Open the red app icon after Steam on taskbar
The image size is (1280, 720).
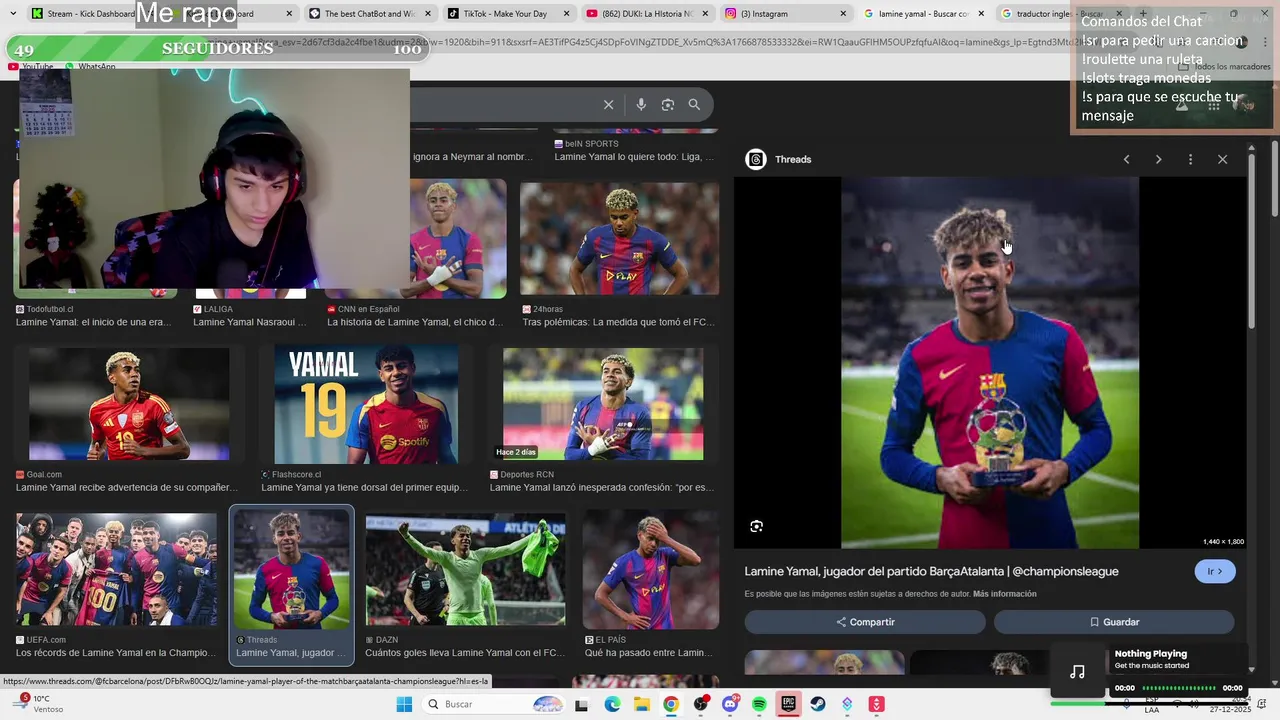tap(876, 705)
